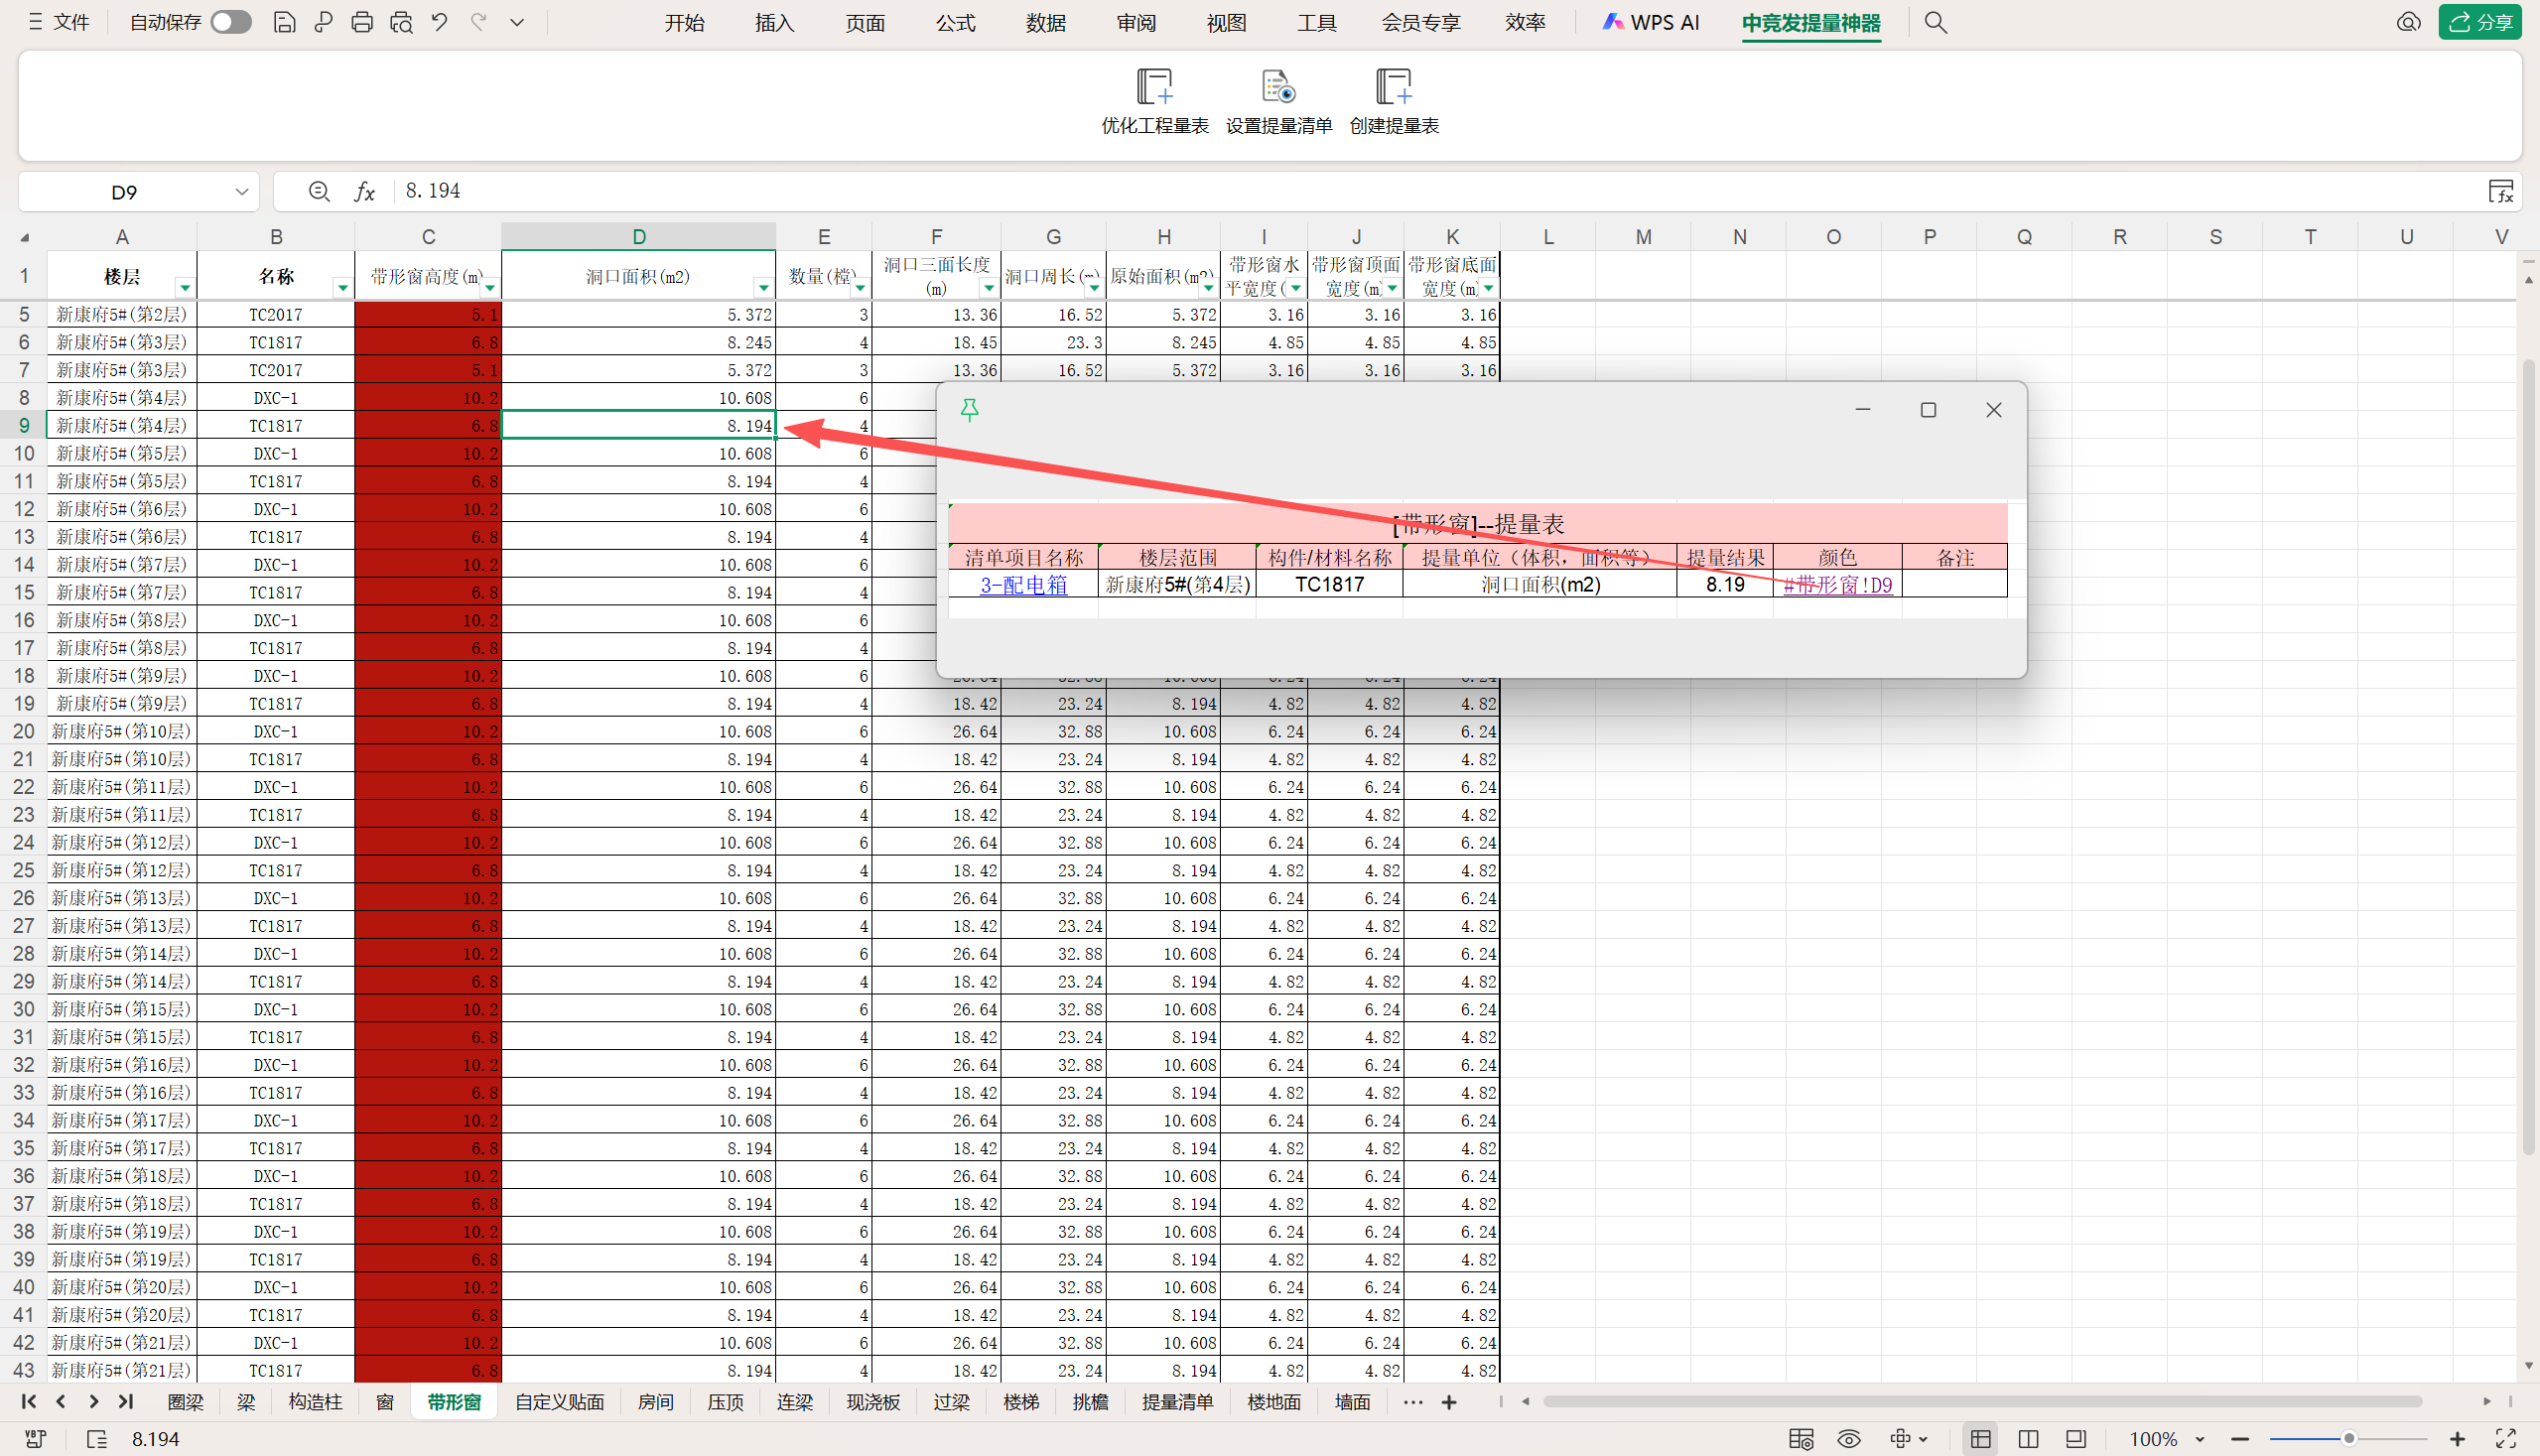Open the 洞口面积 column filter dropdown
The height and width of the screenshot is (1456, 2540).
tap(763, 288)
